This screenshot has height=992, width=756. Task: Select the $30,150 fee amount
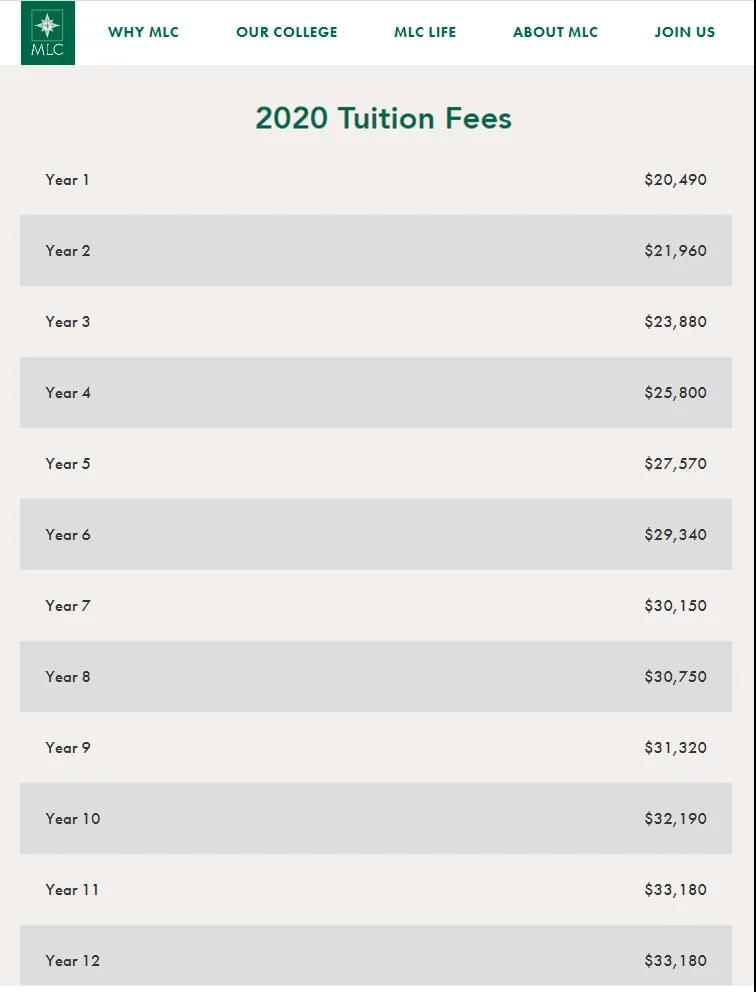[676, 605]
